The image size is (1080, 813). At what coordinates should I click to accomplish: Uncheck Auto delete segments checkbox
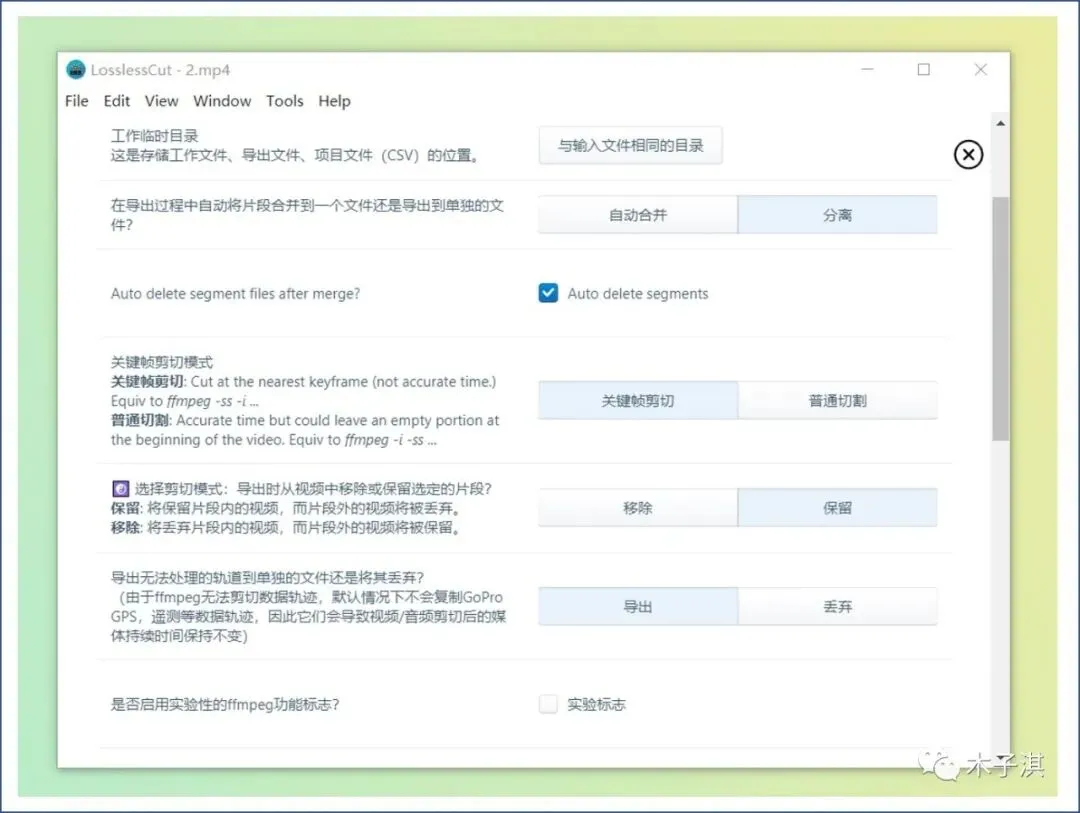[x=548, y=293]
